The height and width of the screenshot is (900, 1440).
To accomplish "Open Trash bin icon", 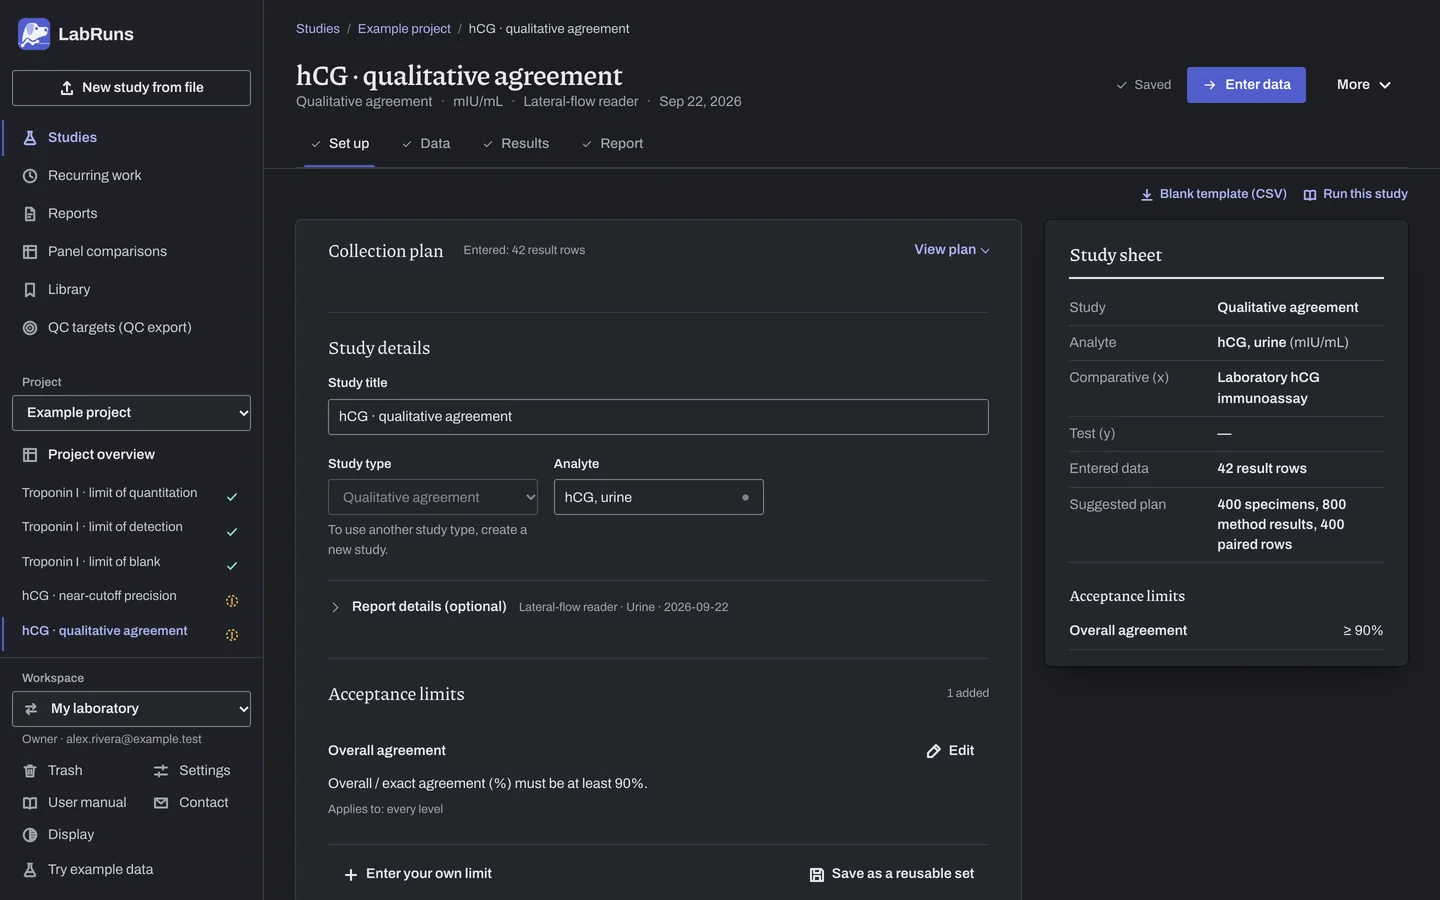I will 30,771.
